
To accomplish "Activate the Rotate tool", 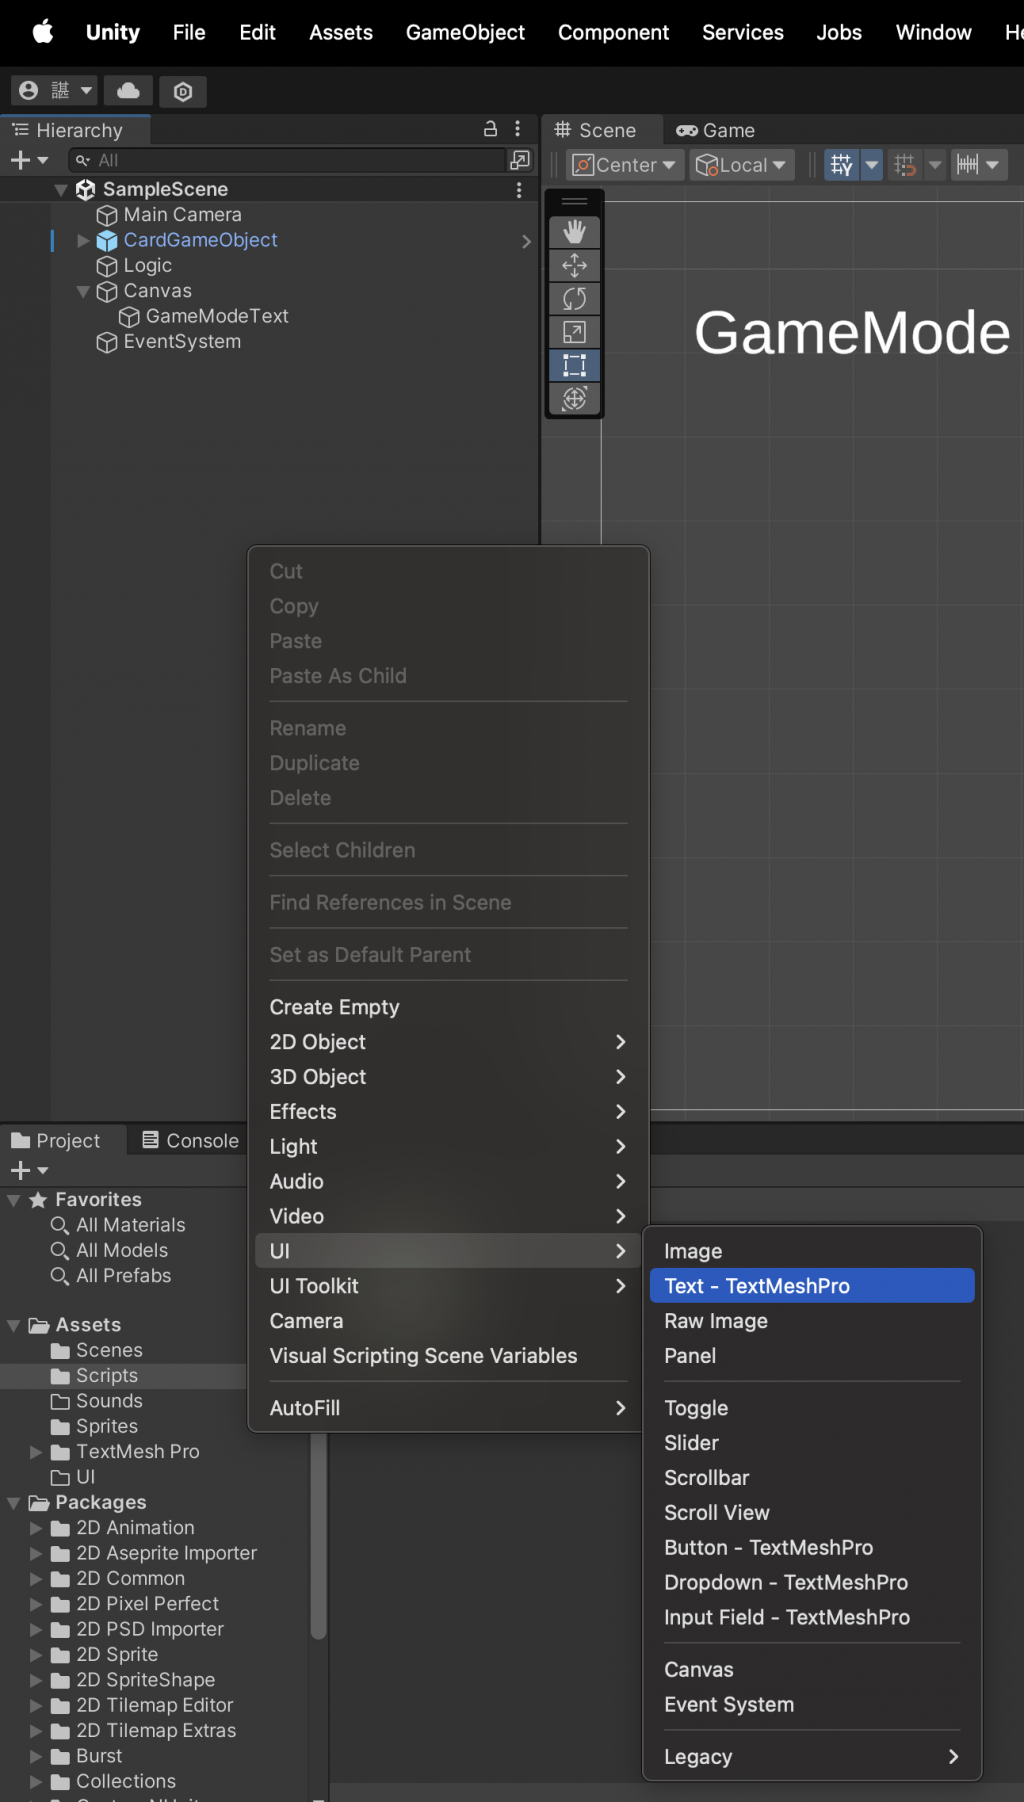I will 574,298.
